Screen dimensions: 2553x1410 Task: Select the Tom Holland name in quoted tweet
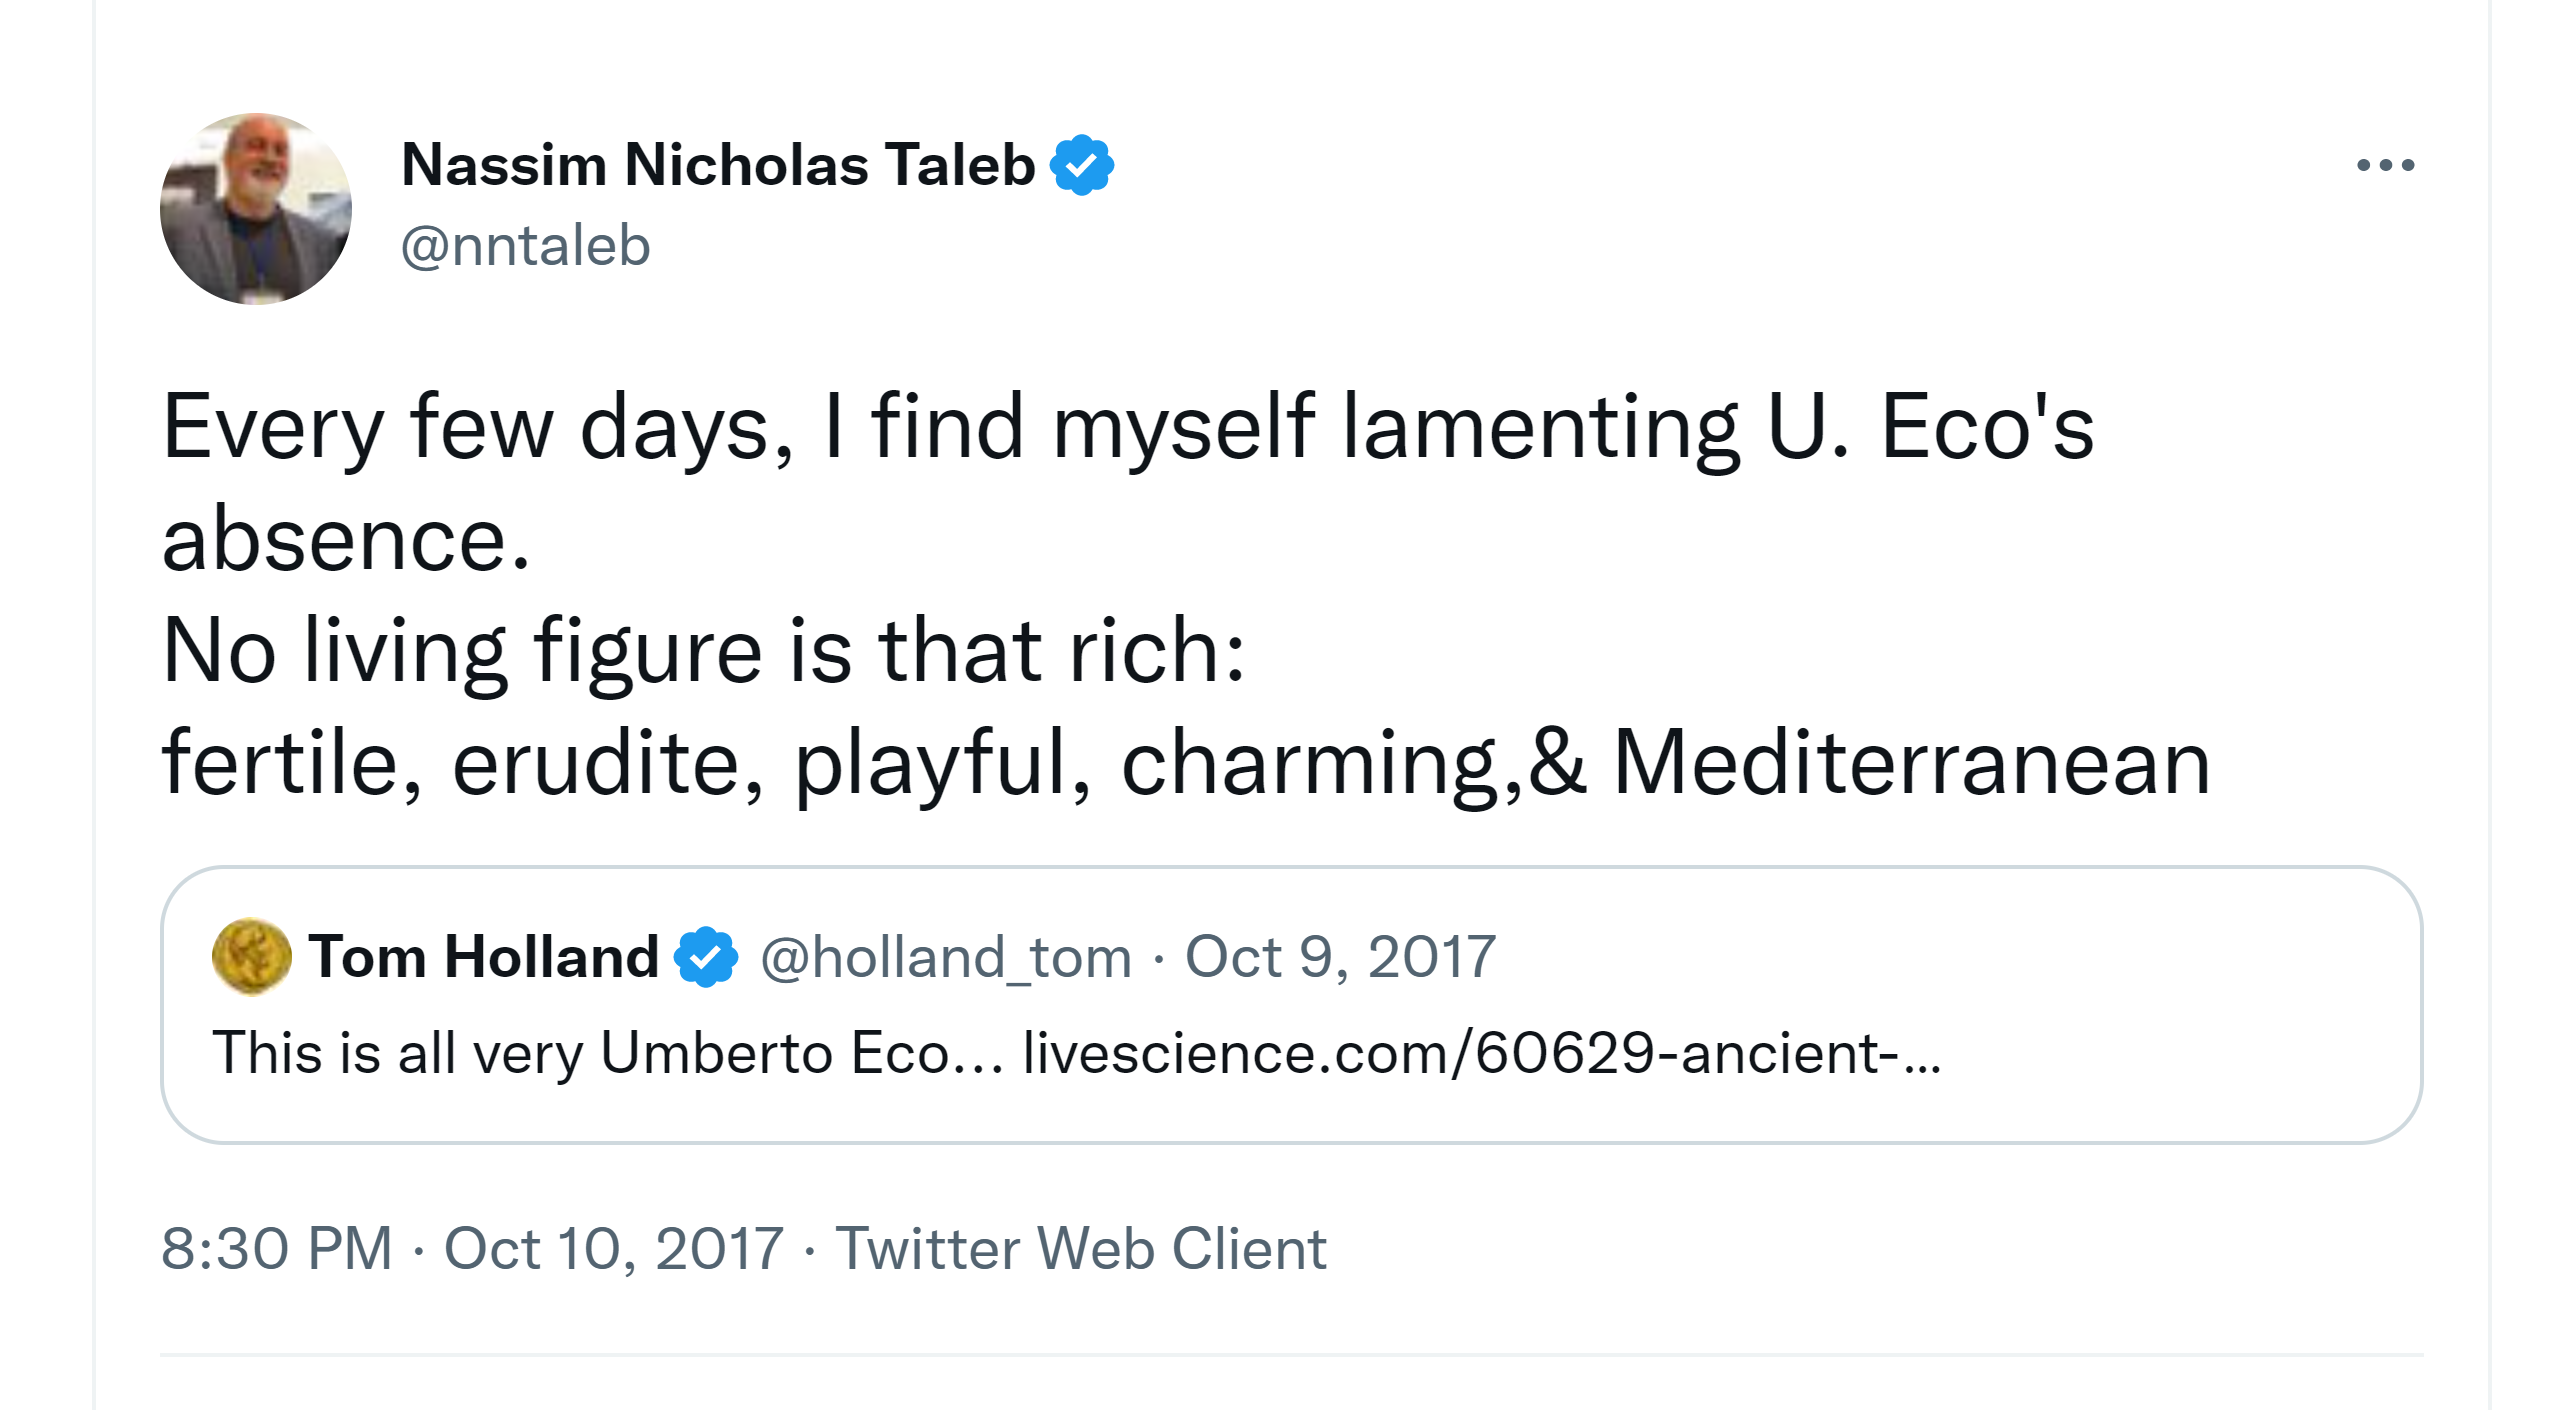(x=483, y=957)
